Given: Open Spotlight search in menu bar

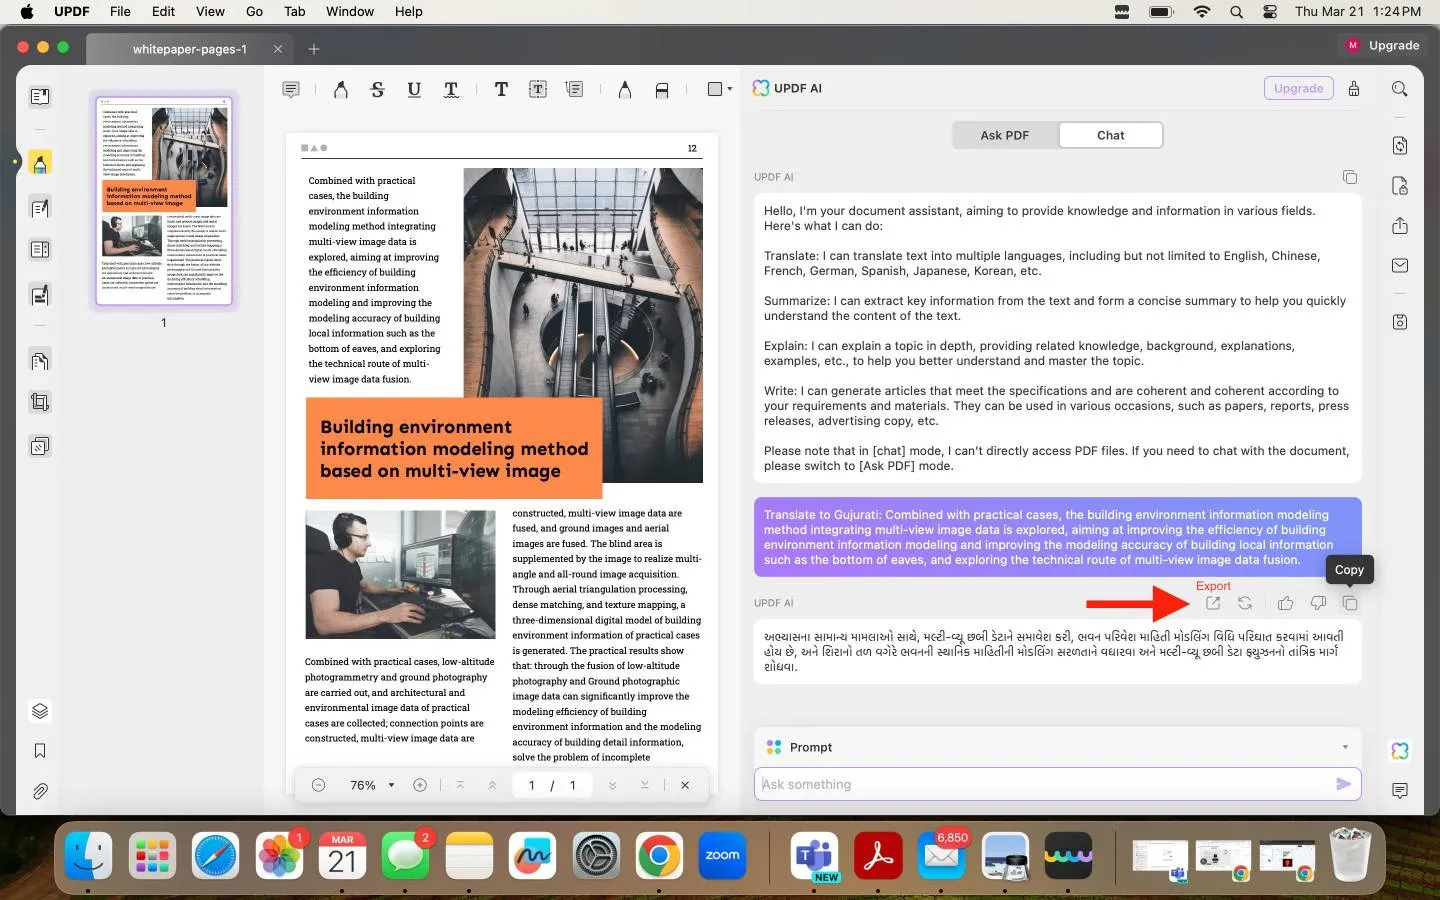Looking at the screenshot, I should 1237,11.
